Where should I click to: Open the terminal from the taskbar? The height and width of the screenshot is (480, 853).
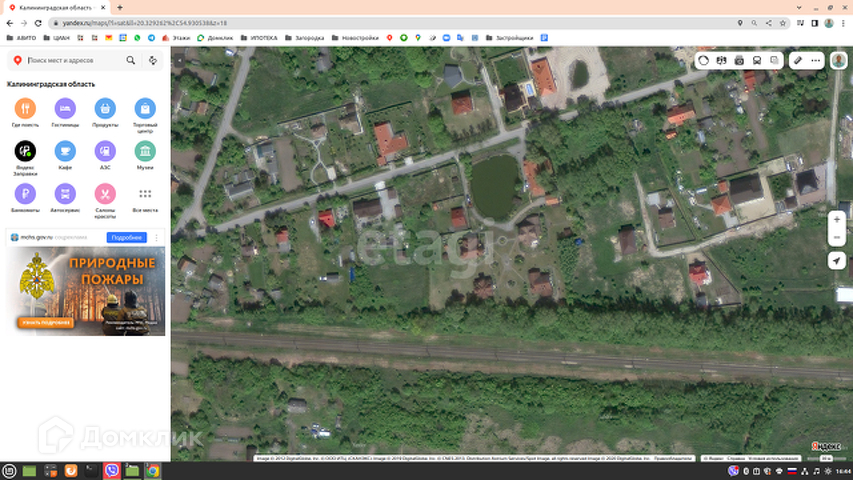91,471
